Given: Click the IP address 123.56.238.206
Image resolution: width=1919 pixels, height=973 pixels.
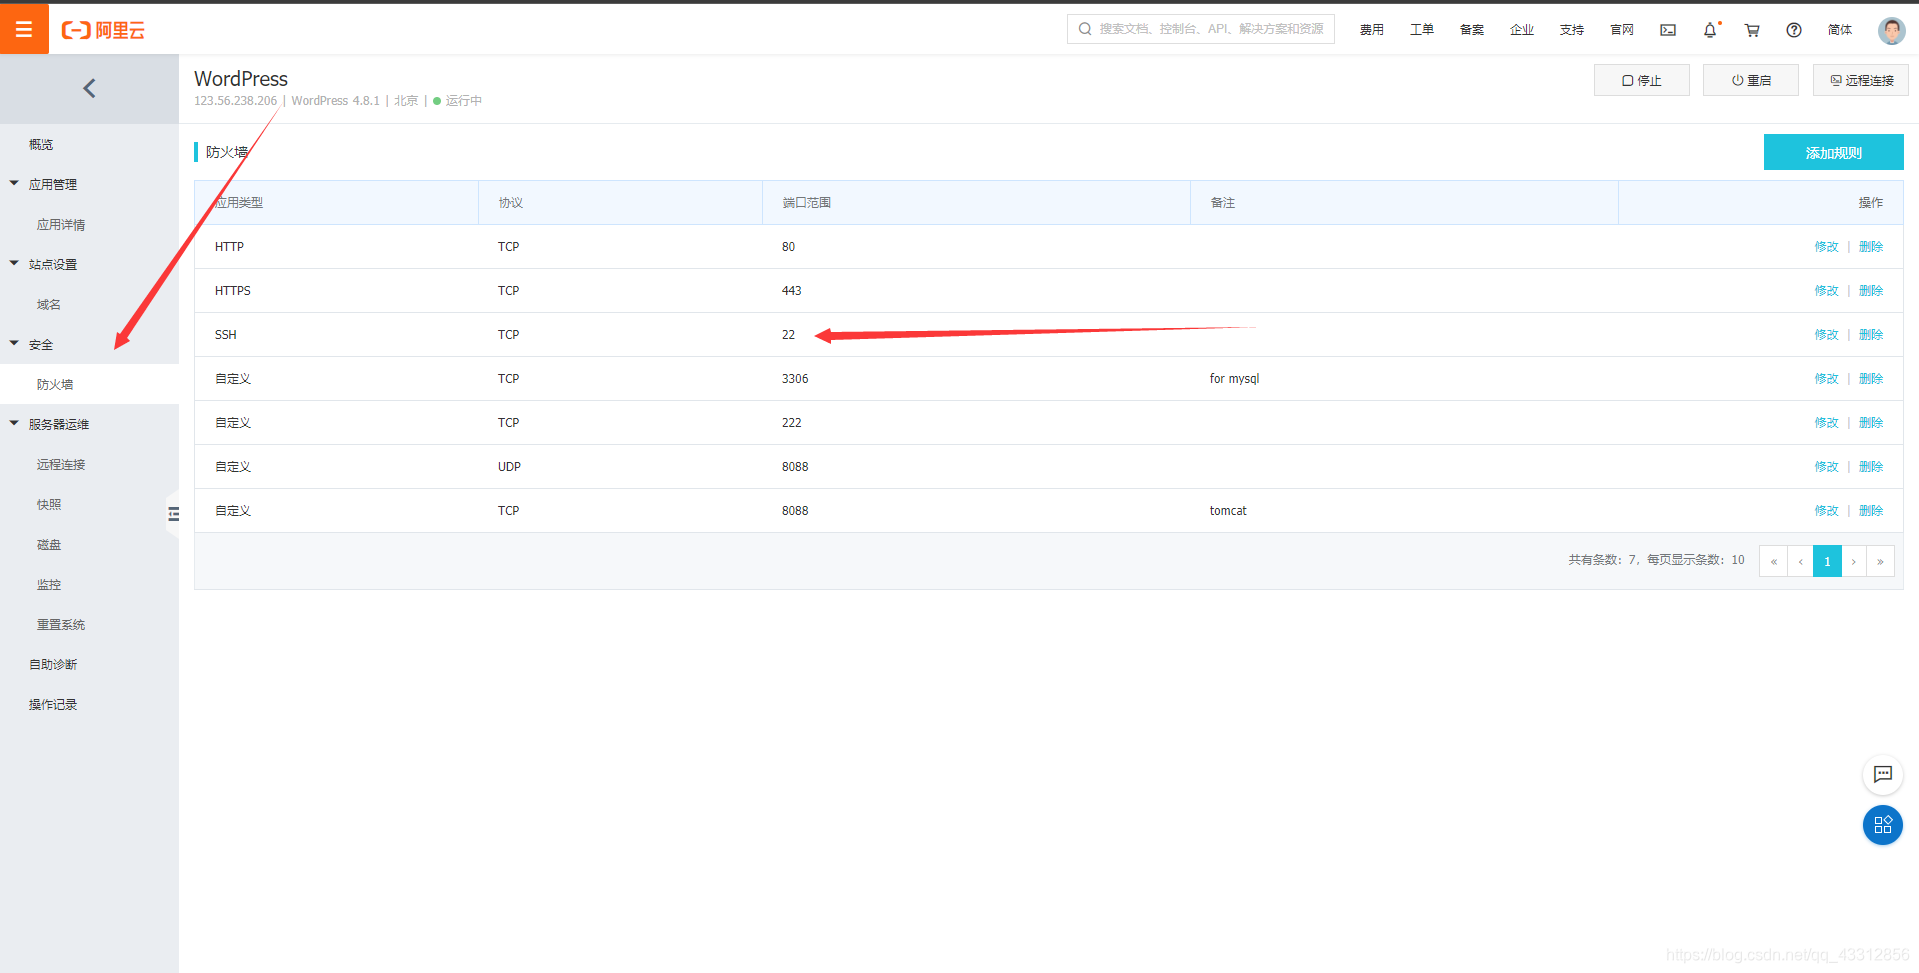Looking at the screenshot, I should point(235,101).
